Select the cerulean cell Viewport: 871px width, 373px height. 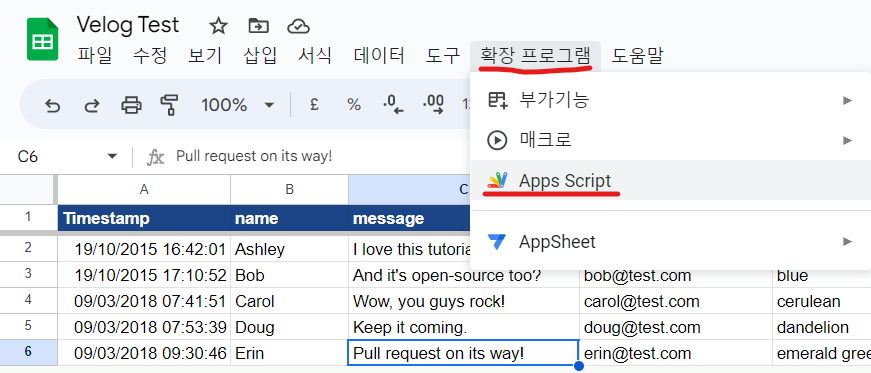click(822, 301)
